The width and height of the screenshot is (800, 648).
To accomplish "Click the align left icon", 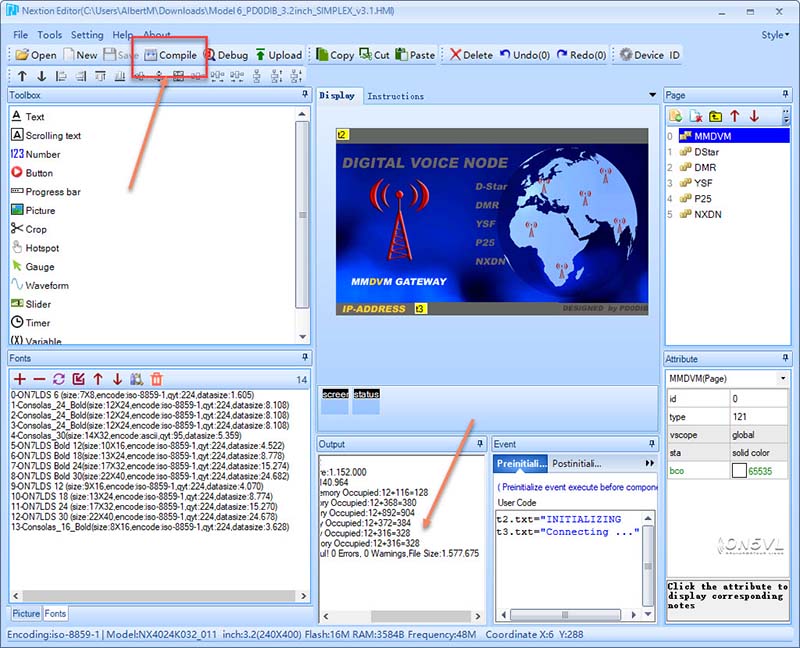I will [x=61, y=77].
